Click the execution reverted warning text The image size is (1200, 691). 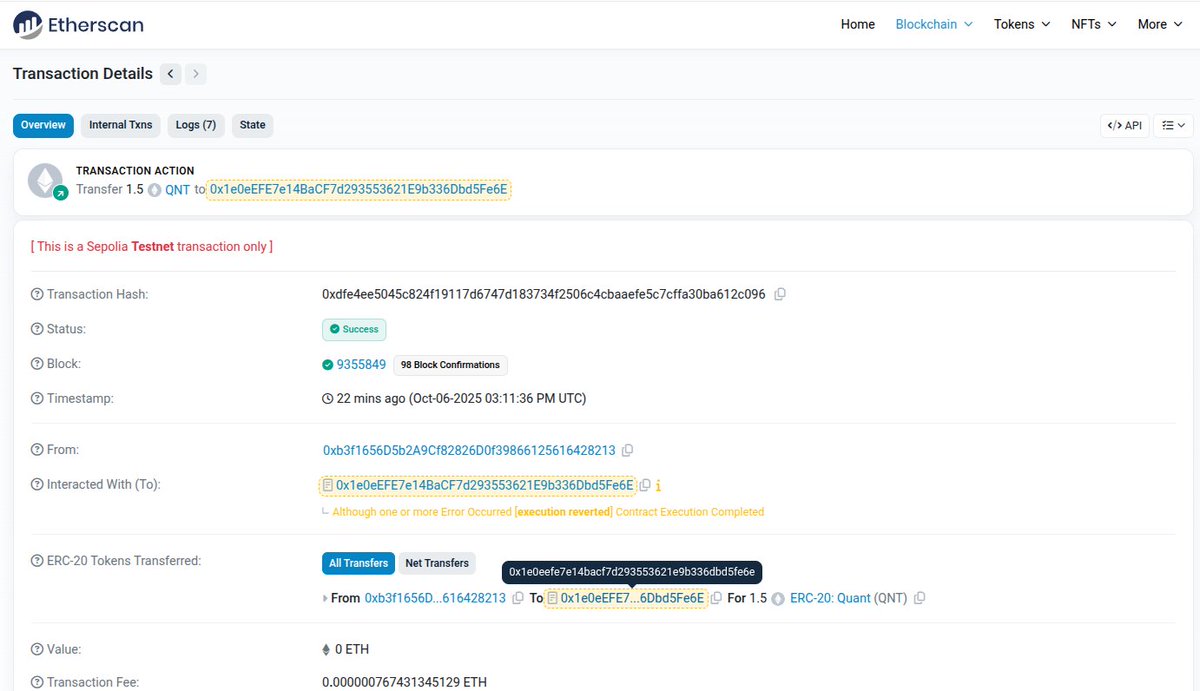coord(548,512)
